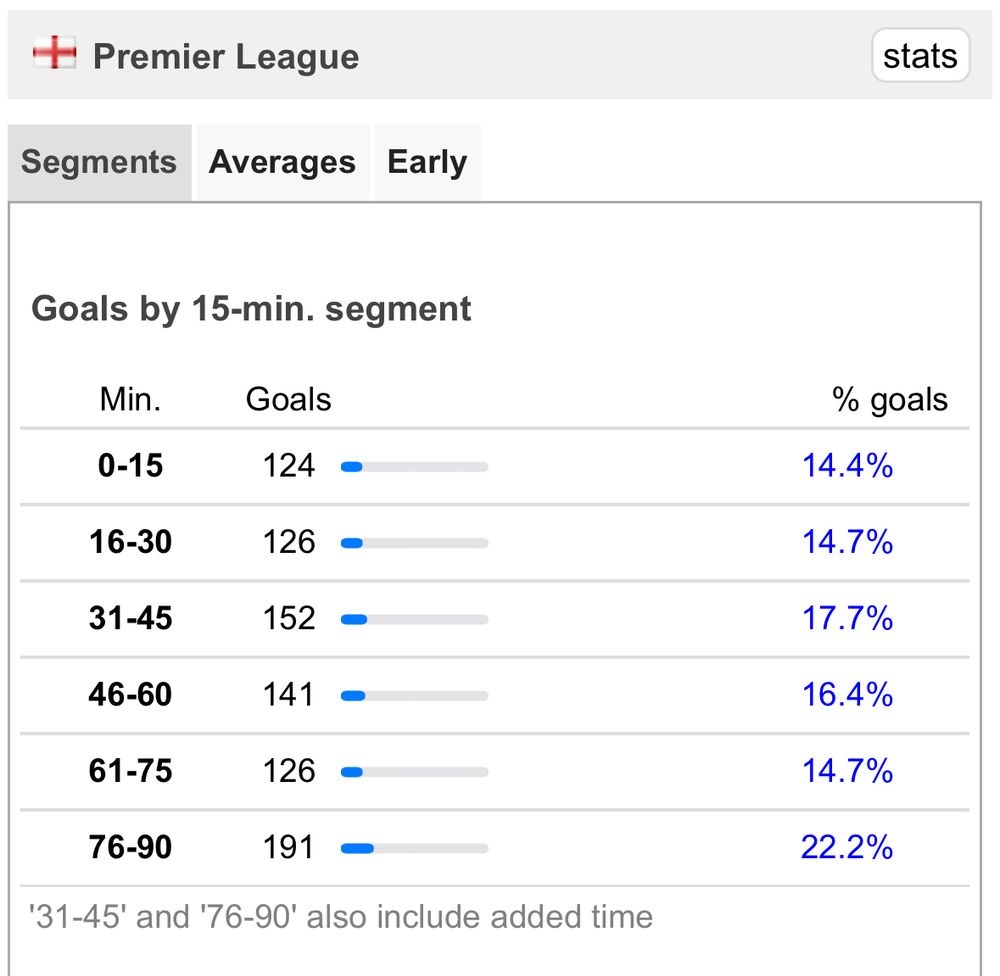Open the 17.7% percentage link
The height and width of the screenshot is (976, 1000).
click(x=847, y=619)
